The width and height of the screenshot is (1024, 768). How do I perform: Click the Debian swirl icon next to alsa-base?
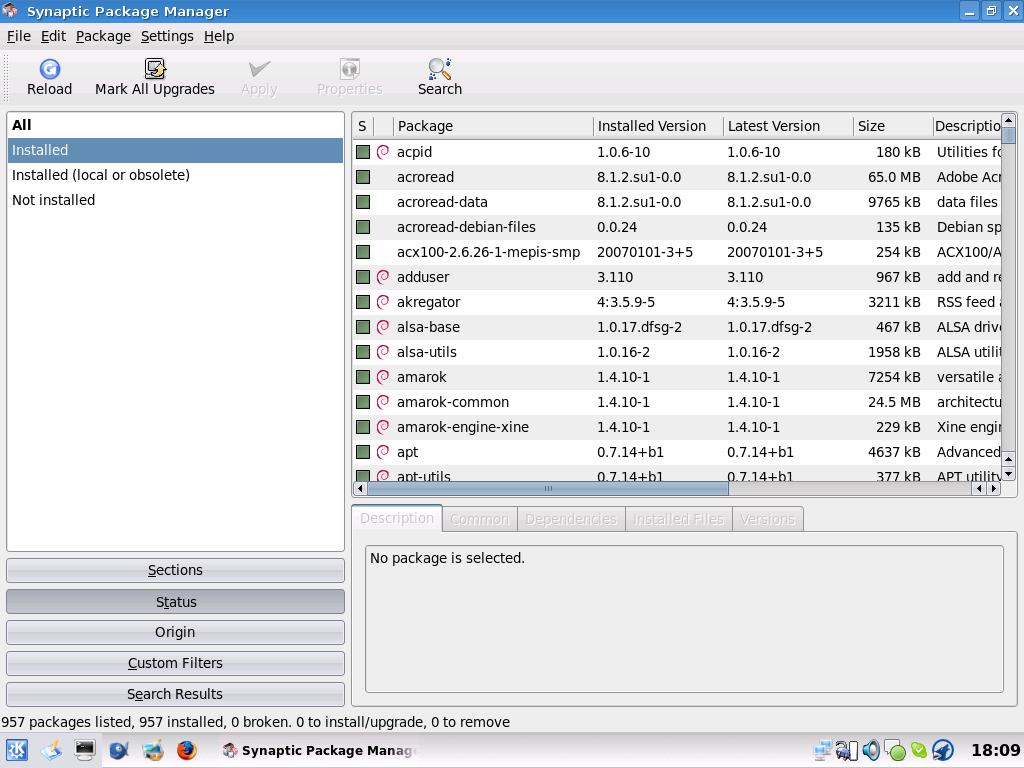pos(383,327)
